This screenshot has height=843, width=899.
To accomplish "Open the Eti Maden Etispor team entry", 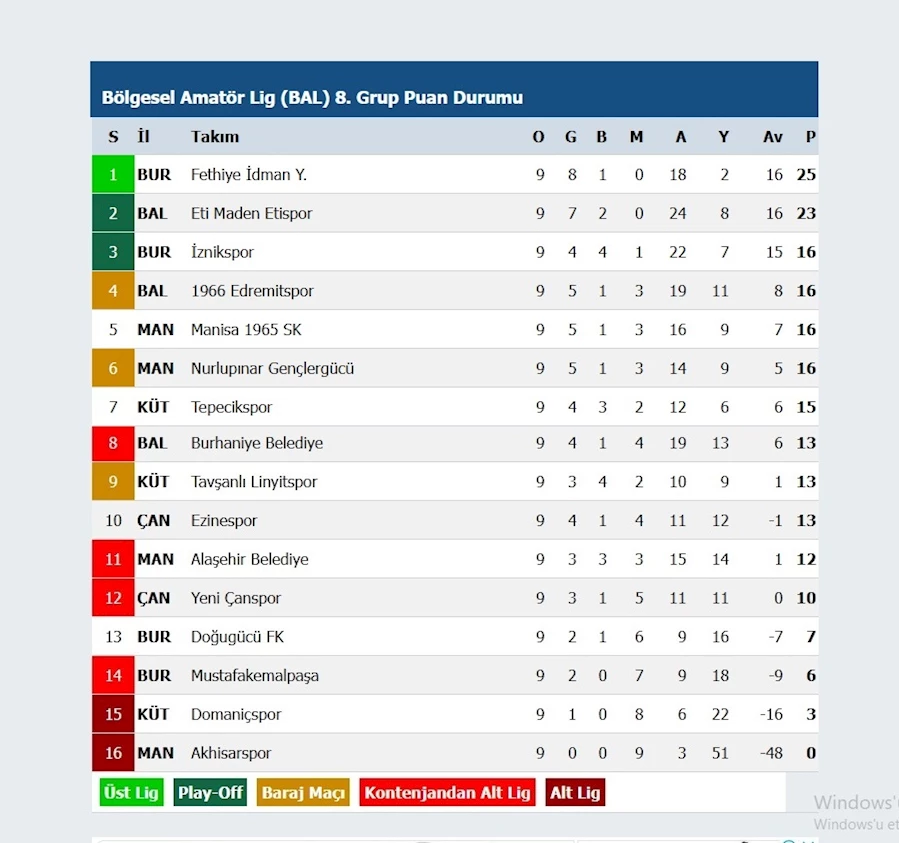I will tap(251, 213).
